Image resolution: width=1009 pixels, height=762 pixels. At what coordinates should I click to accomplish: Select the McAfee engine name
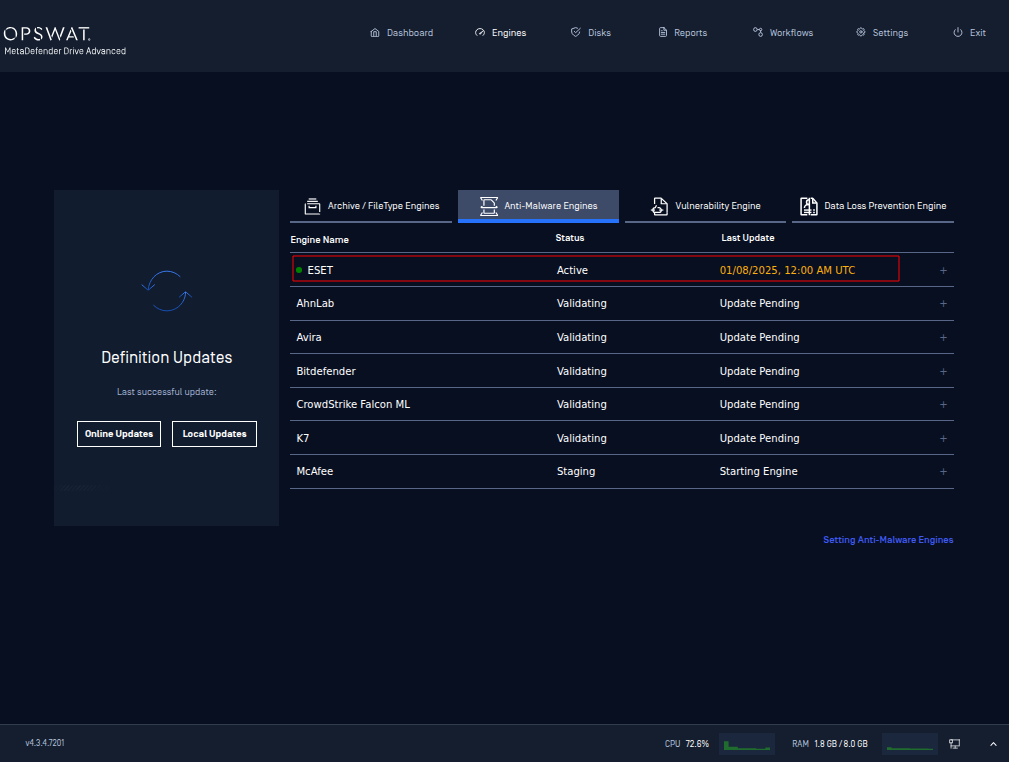(x=315, y=471)
